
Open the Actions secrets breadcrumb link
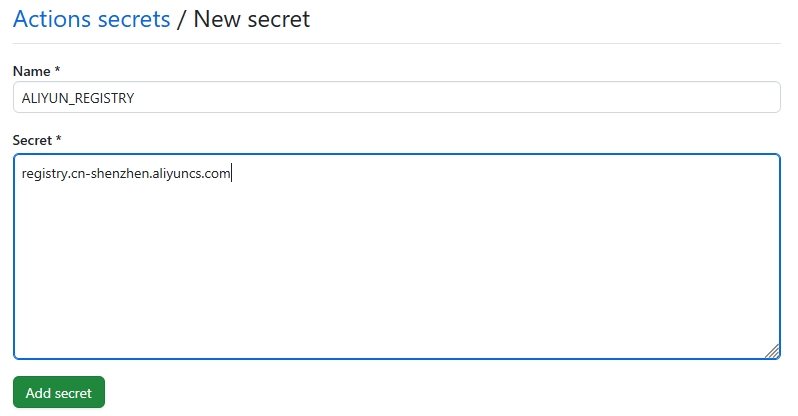[91, 19]
